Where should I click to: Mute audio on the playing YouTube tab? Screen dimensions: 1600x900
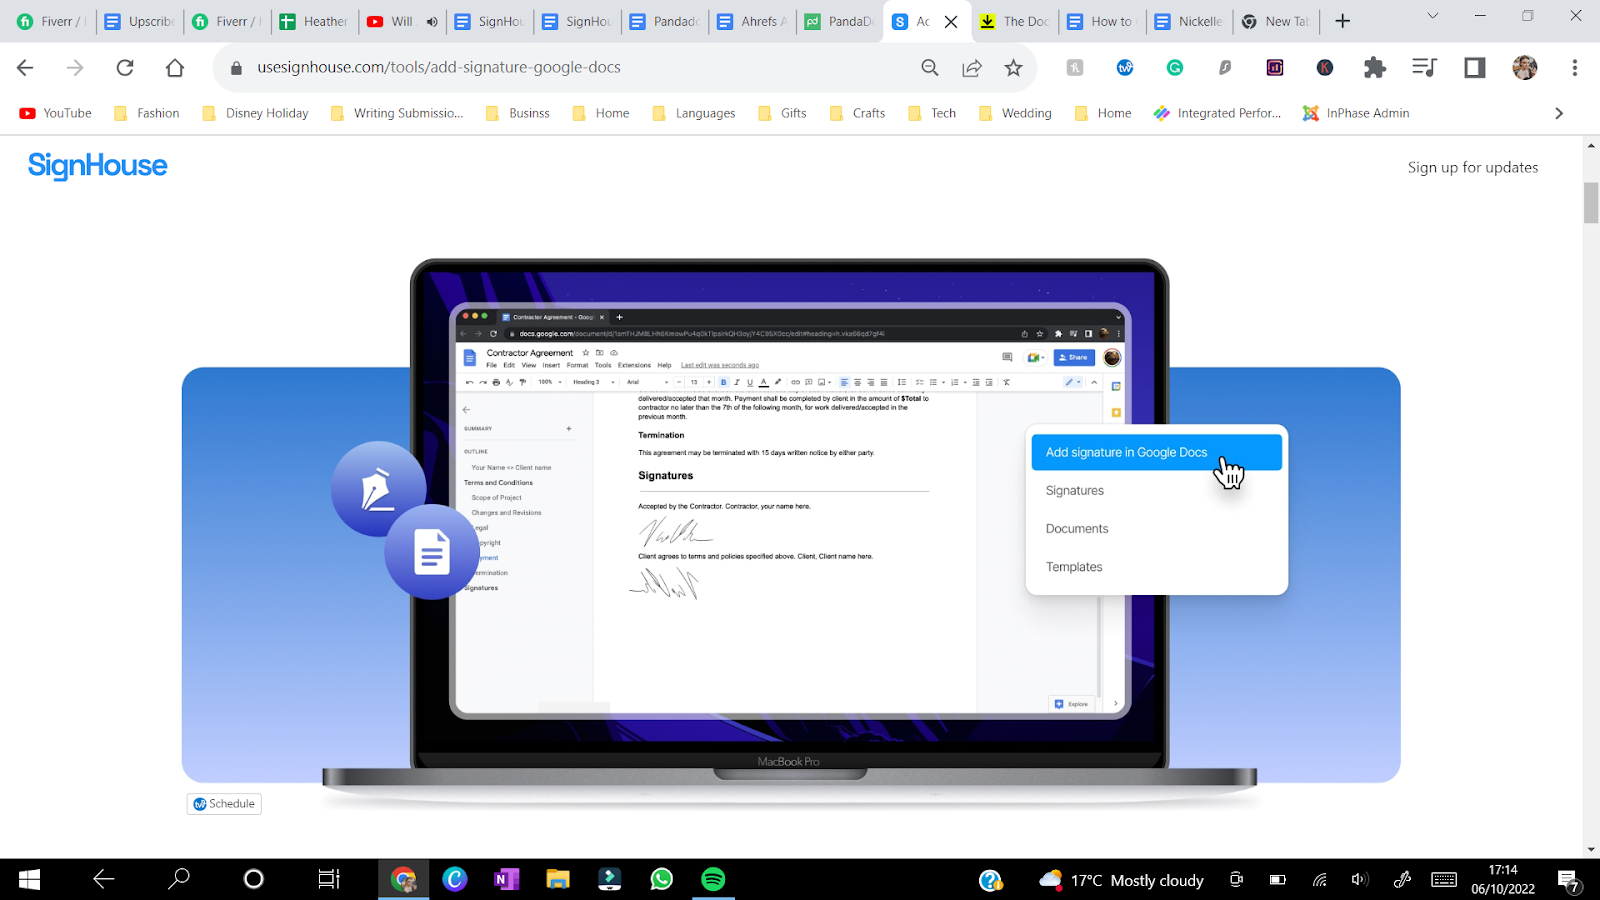point(431,21)
